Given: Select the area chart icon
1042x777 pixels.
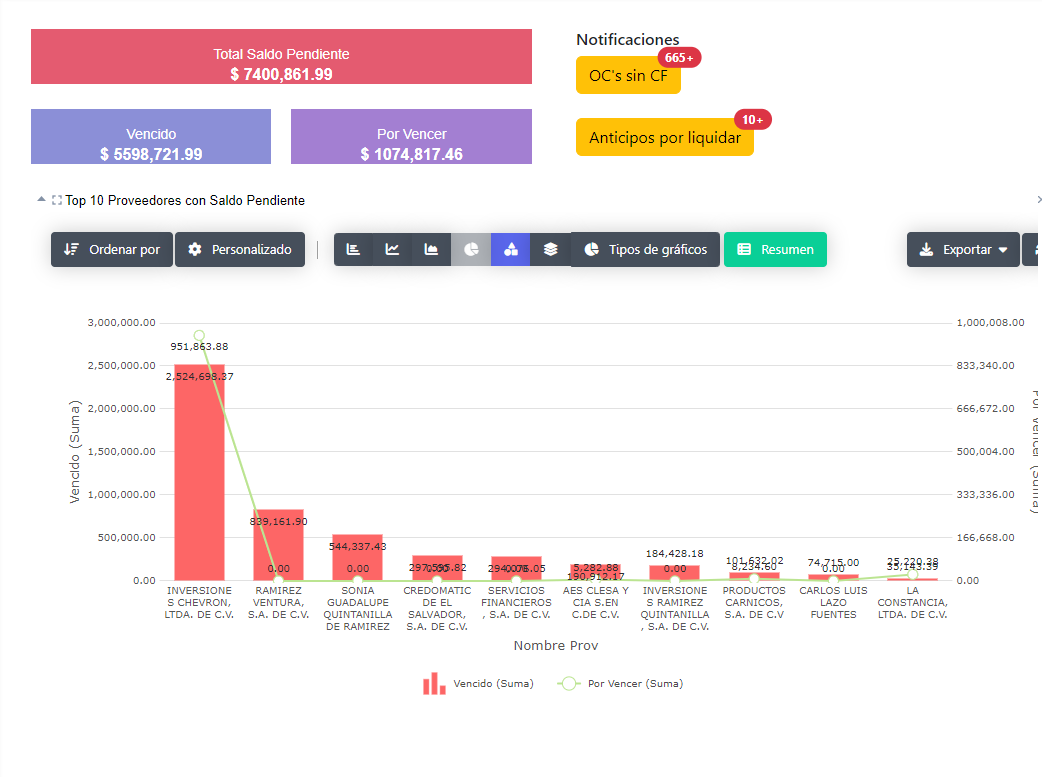Looking at the screenshot, I should click(431, 250).
